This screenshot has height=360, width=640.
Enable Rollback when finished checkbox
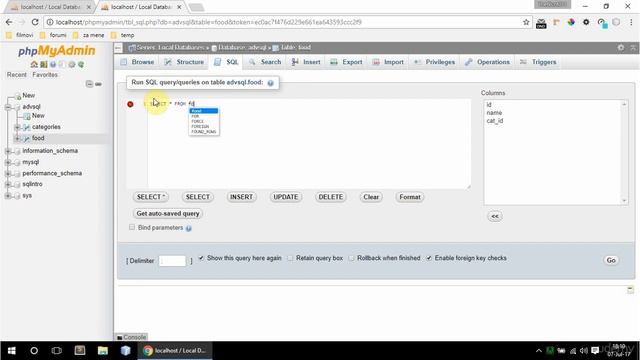click(351, 258)
